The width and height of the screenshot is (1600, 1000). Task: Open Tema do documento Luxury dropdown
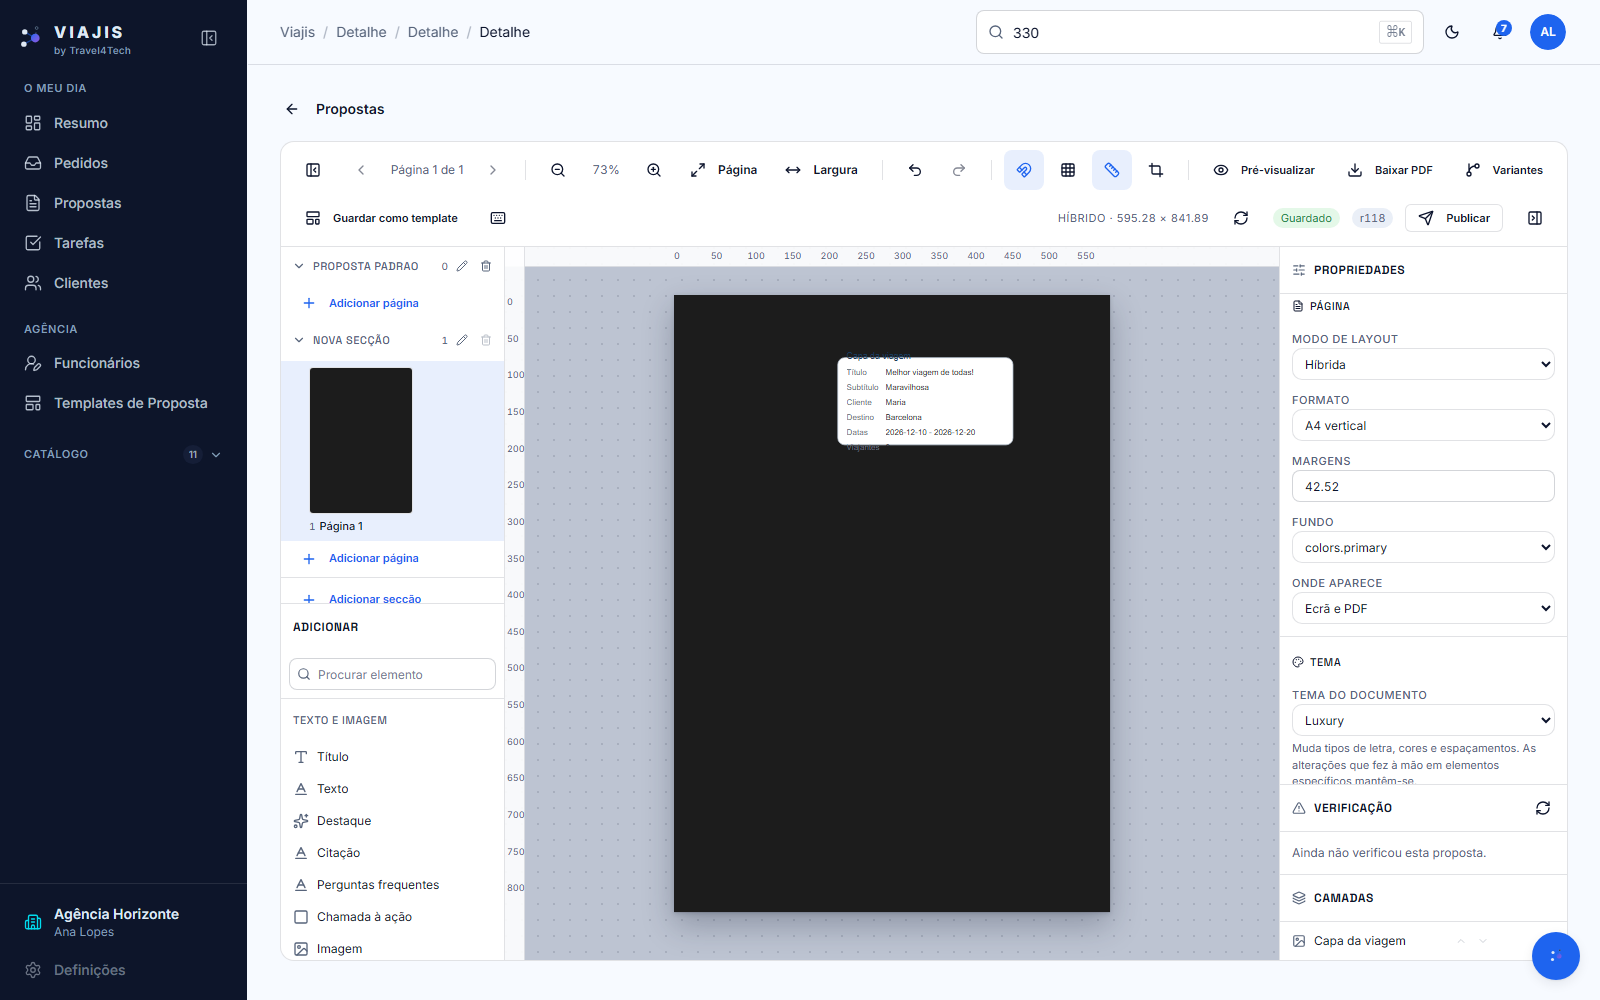pos(1423,720)
